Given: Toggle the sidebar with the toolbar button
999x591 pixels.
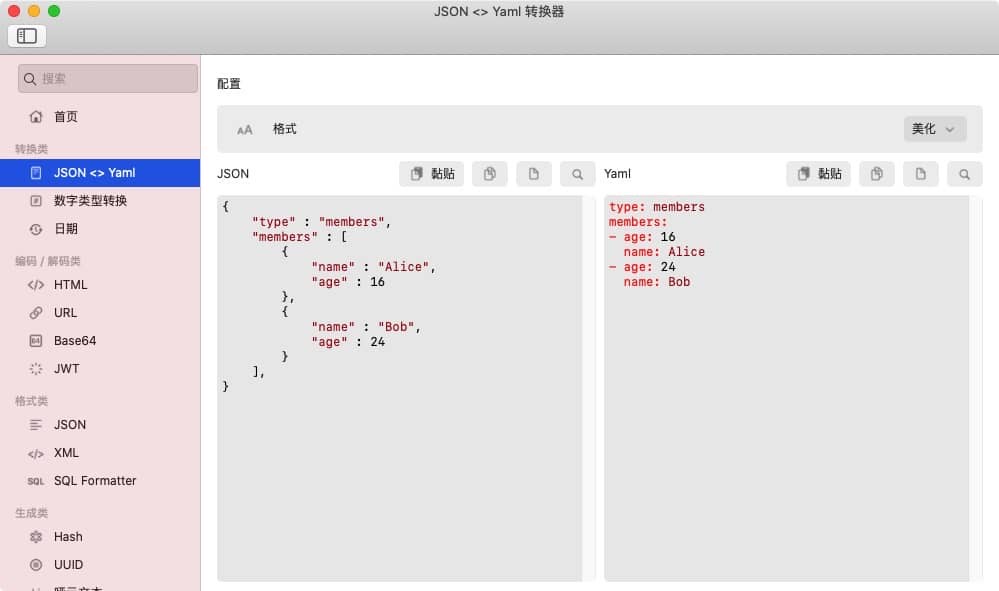Looking at the screenshot, I should pos(27,36).
